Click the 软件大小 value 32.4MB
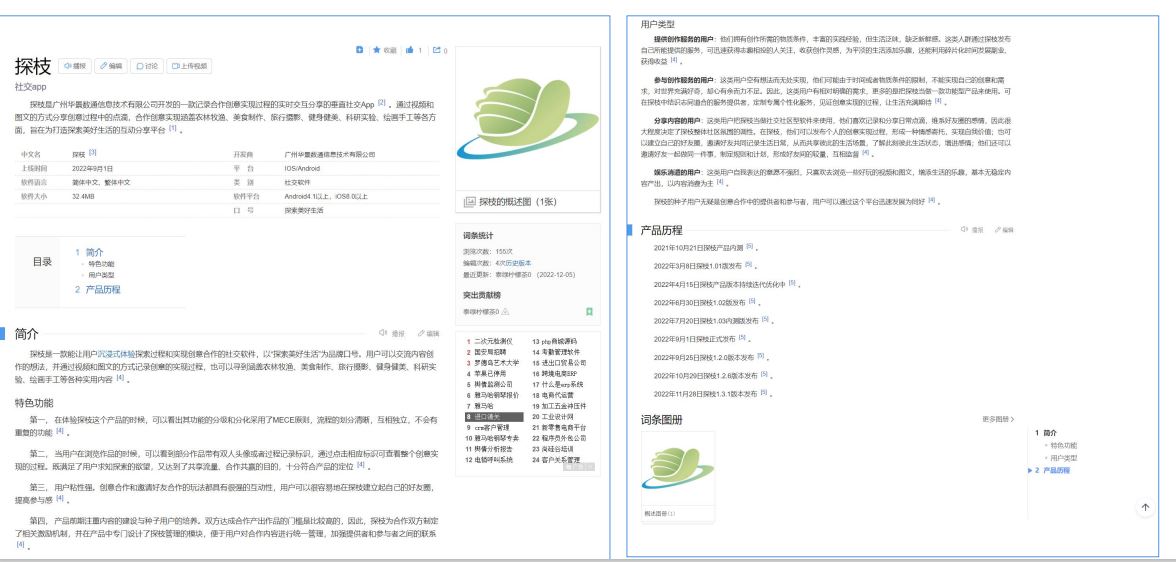The image size is (1176, 562). pyautogui.click(x=83, y=196)
